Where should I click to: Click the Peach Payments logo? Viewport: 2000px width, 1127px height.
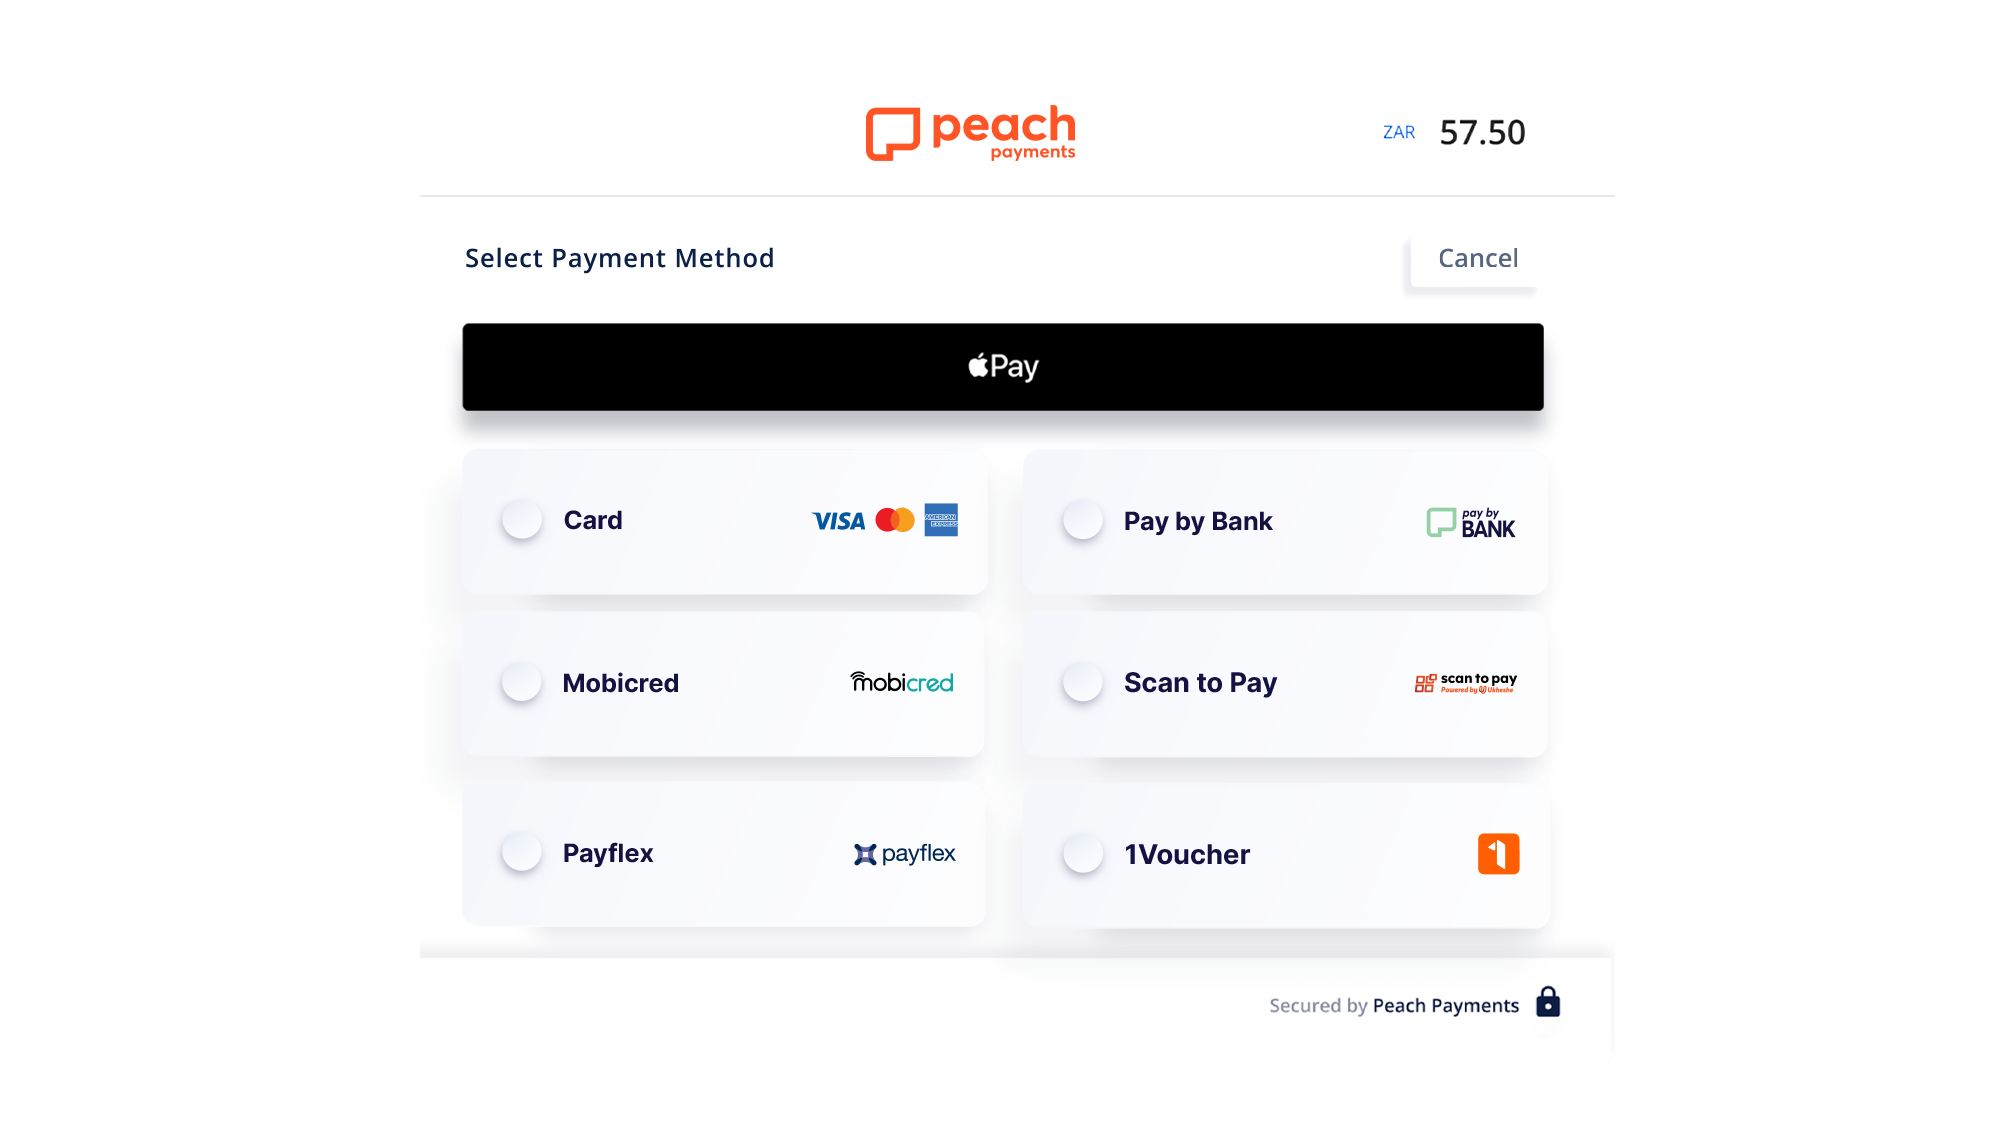968,133
